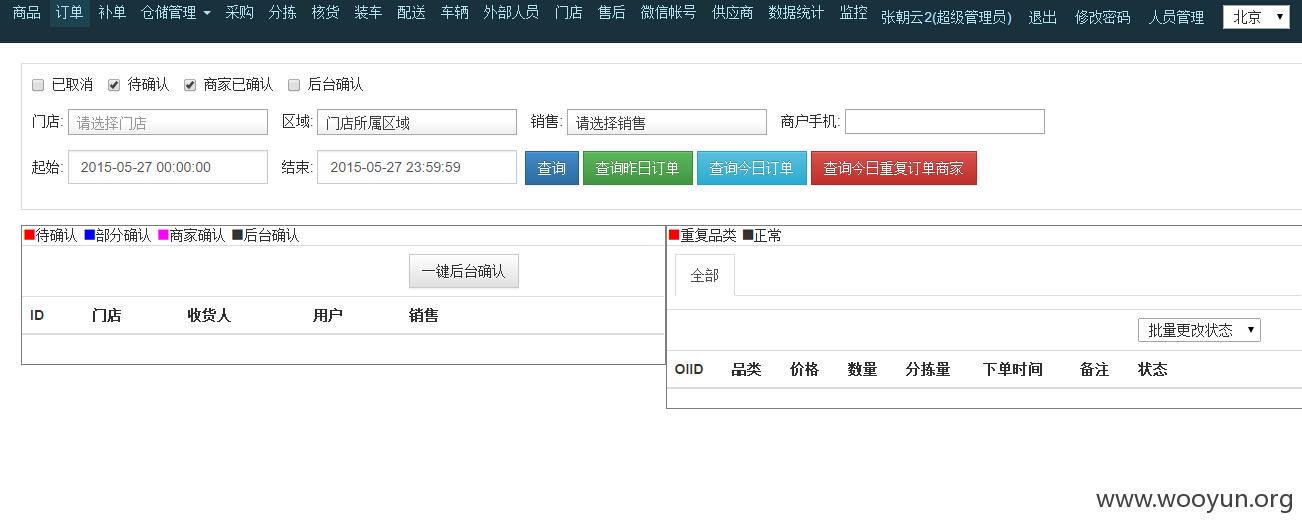
Task: Click the ID column header
Action: pyautogui.click(x=37, y=315)
